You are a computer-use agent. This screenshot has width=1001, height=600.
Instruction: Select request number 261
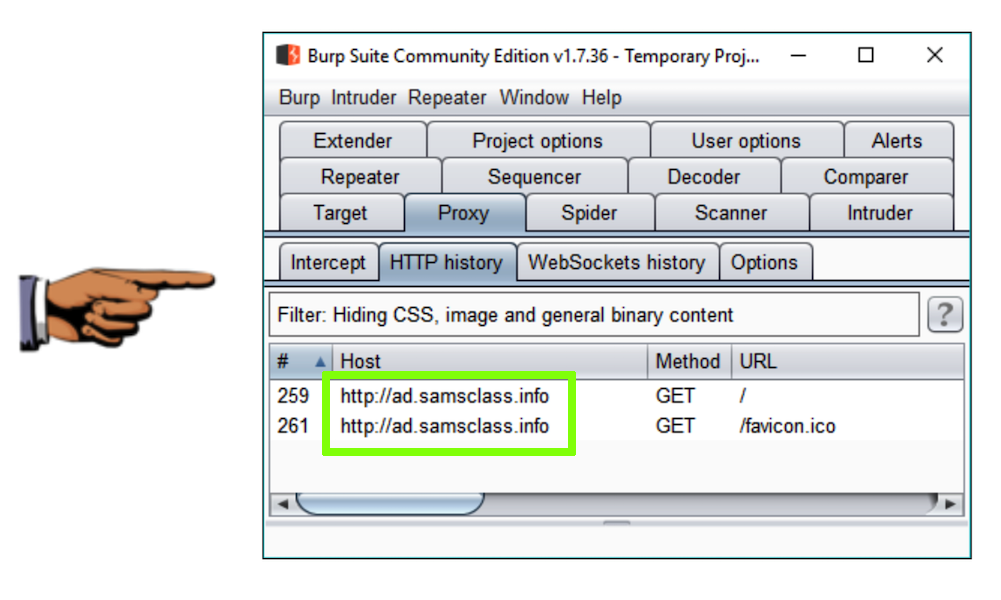293,426
